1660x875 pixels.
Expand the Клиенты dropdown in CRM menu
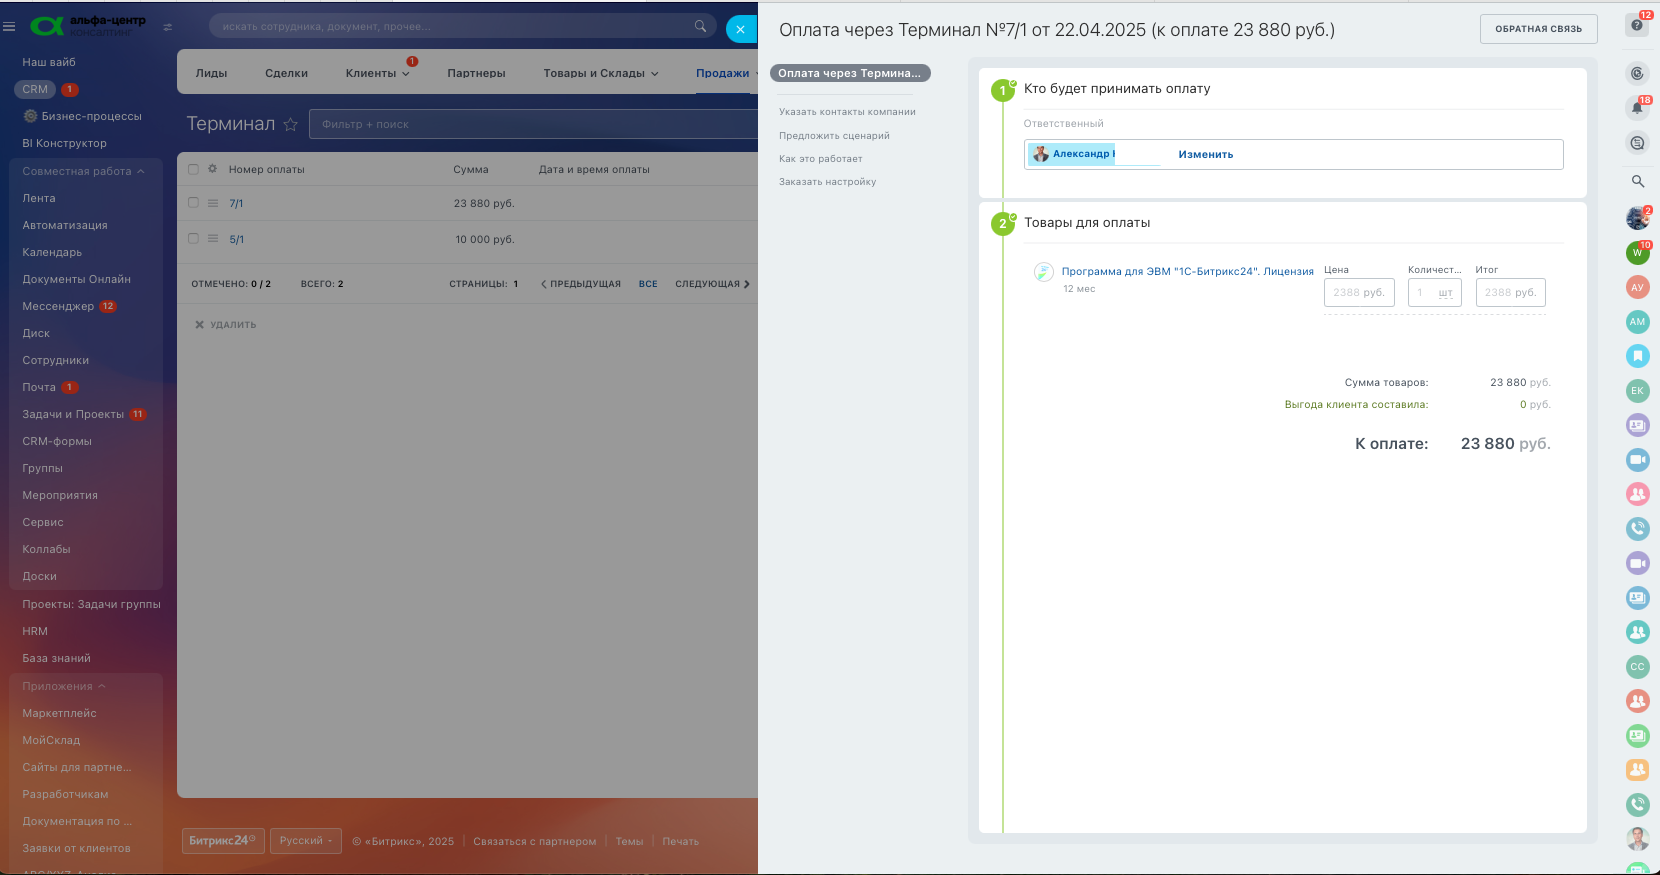pyautogui.click(x=377, y=73)
